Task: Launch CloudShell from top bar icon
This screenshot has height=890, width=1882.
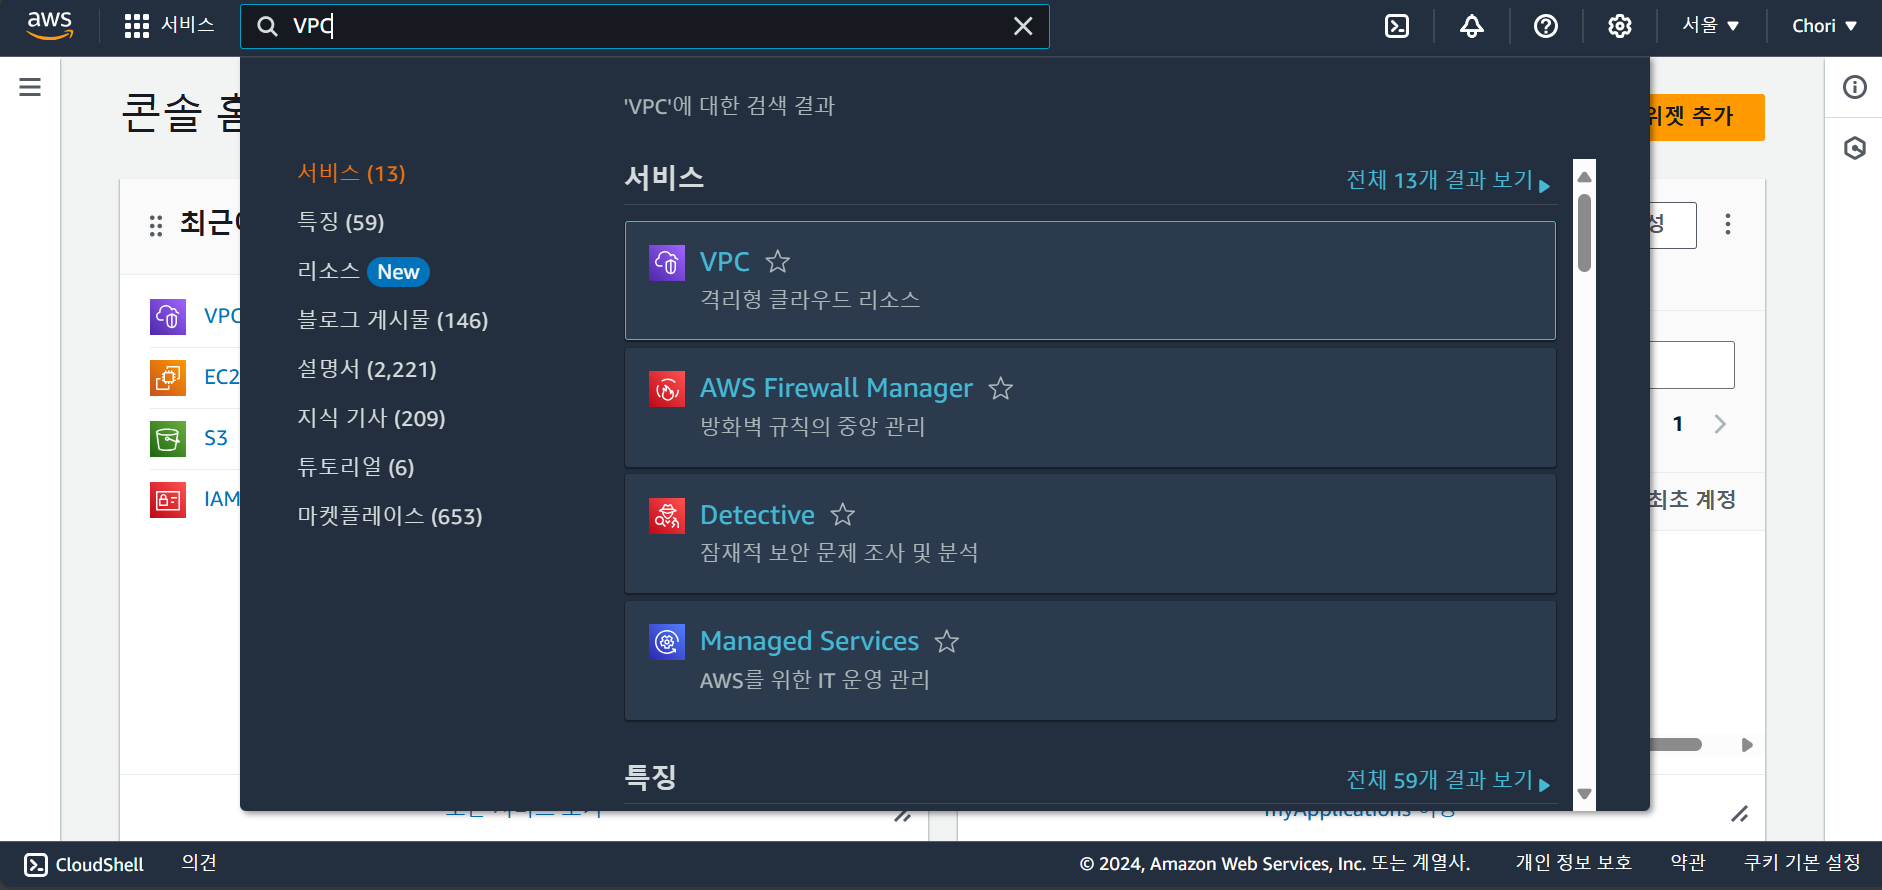Action: pos(1397,26)
